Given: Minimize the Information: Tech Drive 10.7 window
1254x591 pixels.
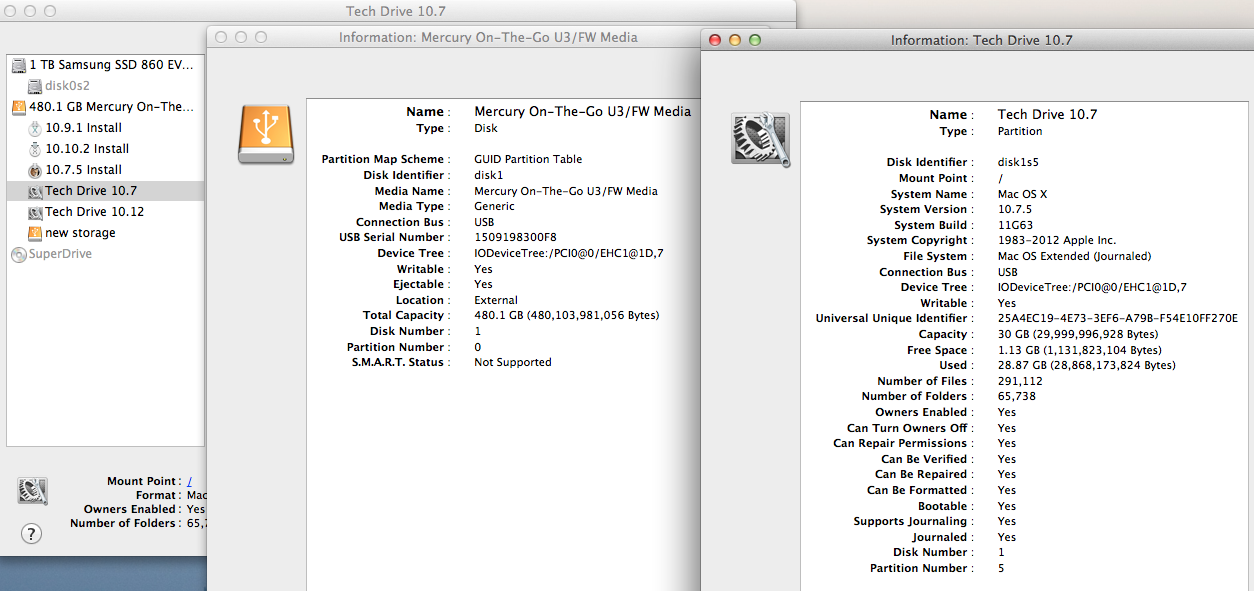Looking at the screenshot, I should click(735, 40).
